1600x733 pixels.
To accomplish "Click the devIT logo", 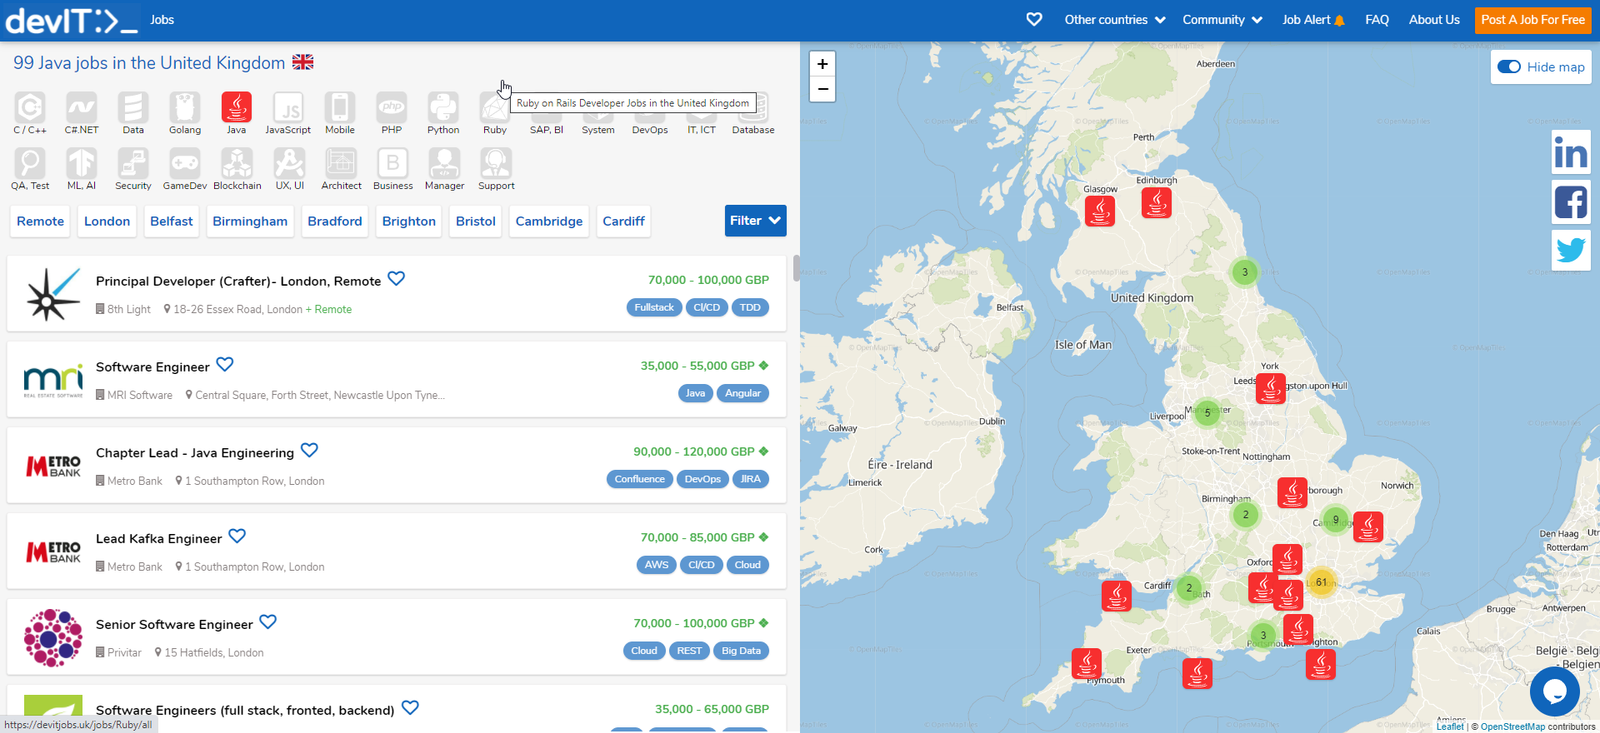I will (x=71, y=20).
